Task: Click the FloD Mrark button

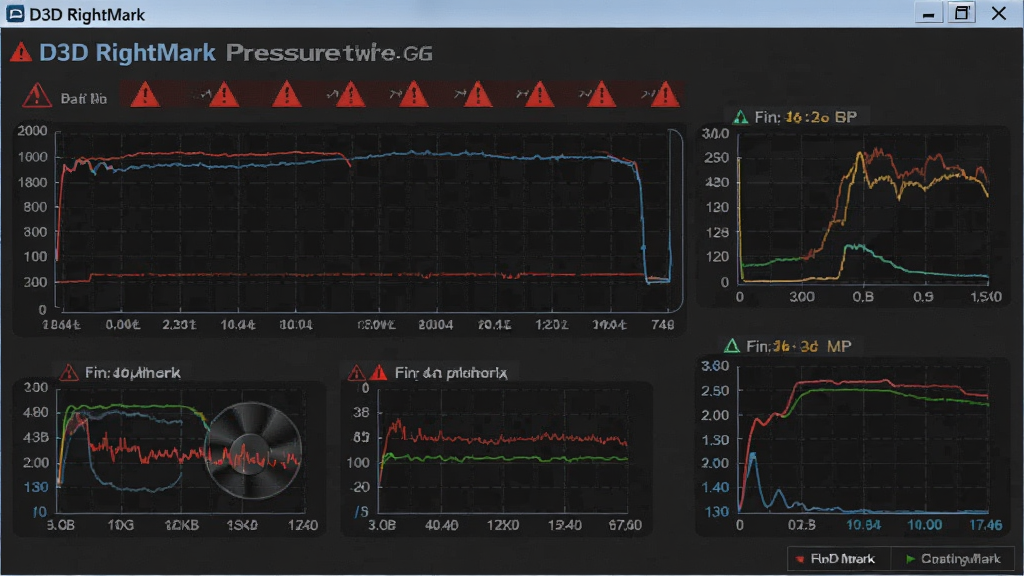Action: click(839, 559)
